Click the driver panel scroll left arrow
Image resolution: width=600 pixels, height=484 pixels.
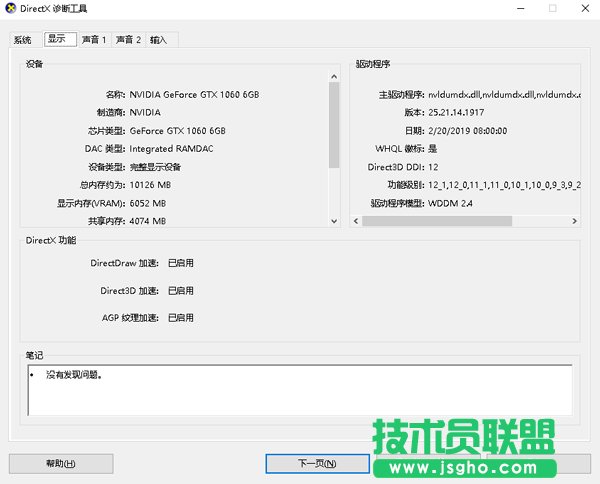356,221
